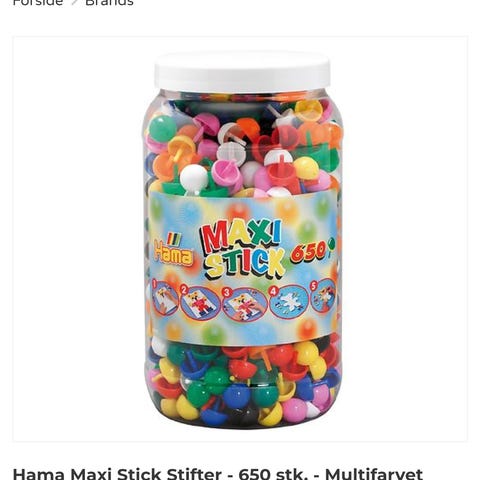480x480 pixels.
Task: Click the white lid of the jar
Action: [242, 71]
